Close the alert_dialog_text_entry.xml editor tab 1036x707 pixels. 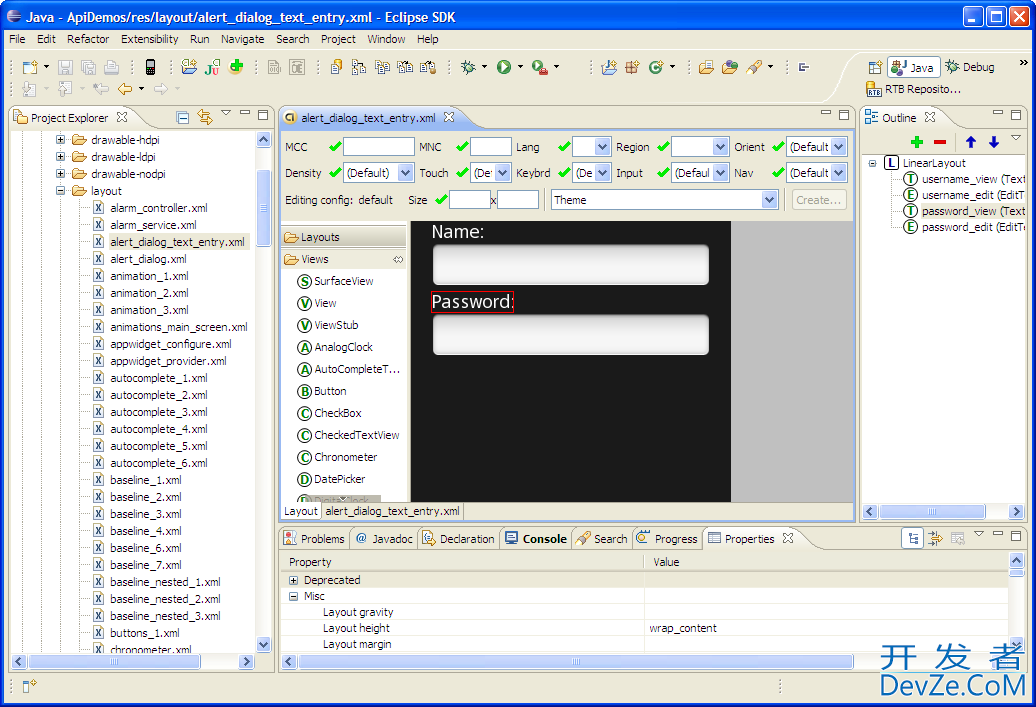point(449,117)
